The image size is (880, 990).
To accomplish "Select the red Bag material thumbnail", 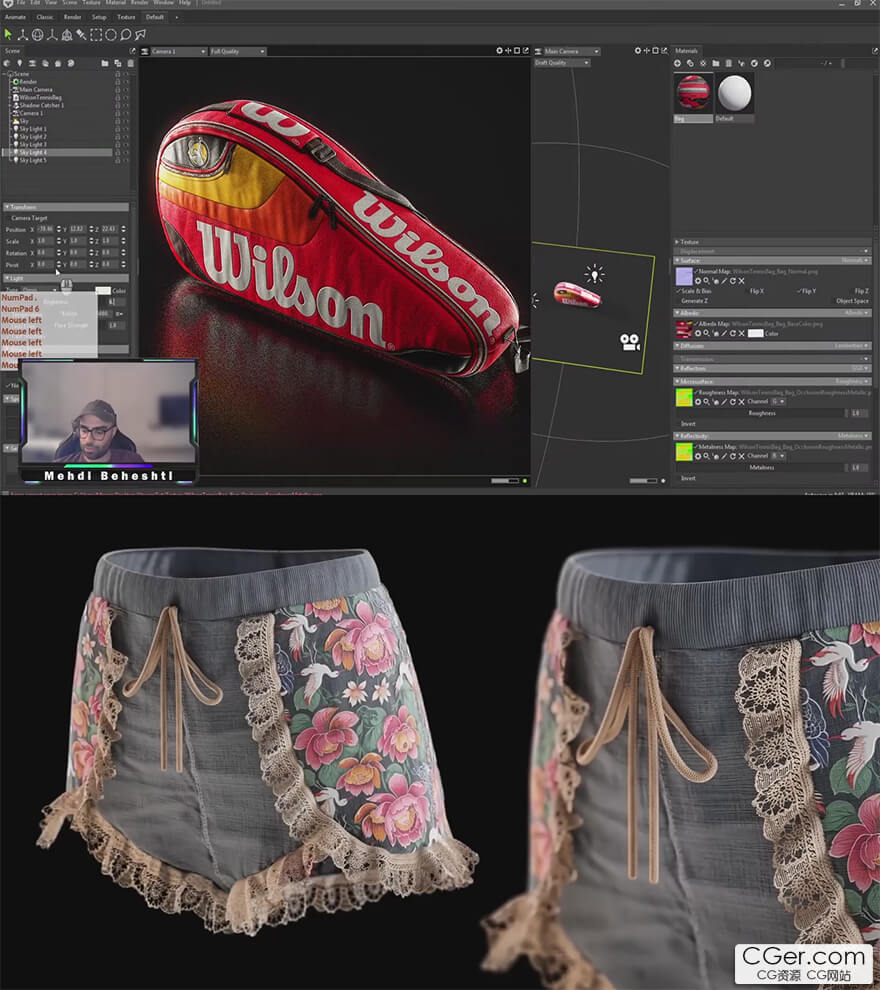I will [x=694, y=93].
